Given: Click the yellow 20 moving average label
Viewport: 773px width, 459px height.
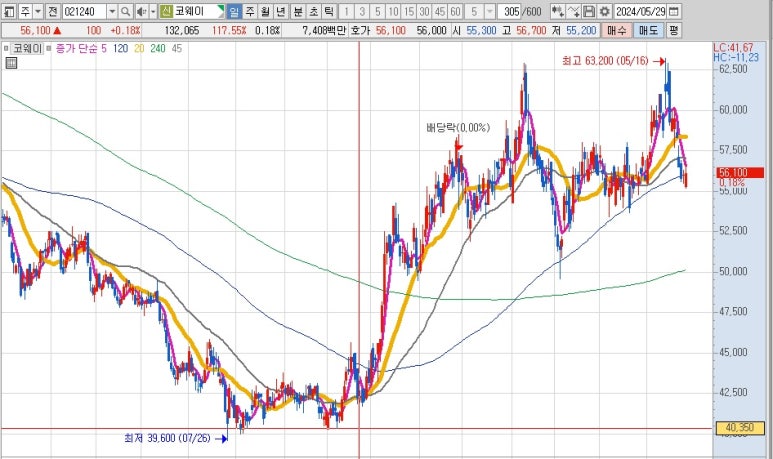Looking at the screenshot, I should 139,48.
